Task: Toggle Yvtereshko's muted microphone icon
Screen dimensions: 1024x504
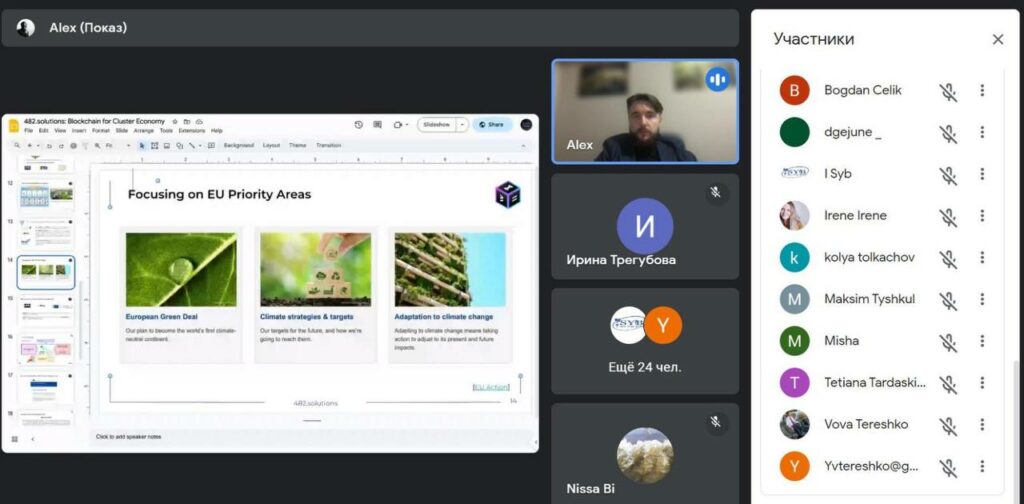Action: tap(948, 468)
